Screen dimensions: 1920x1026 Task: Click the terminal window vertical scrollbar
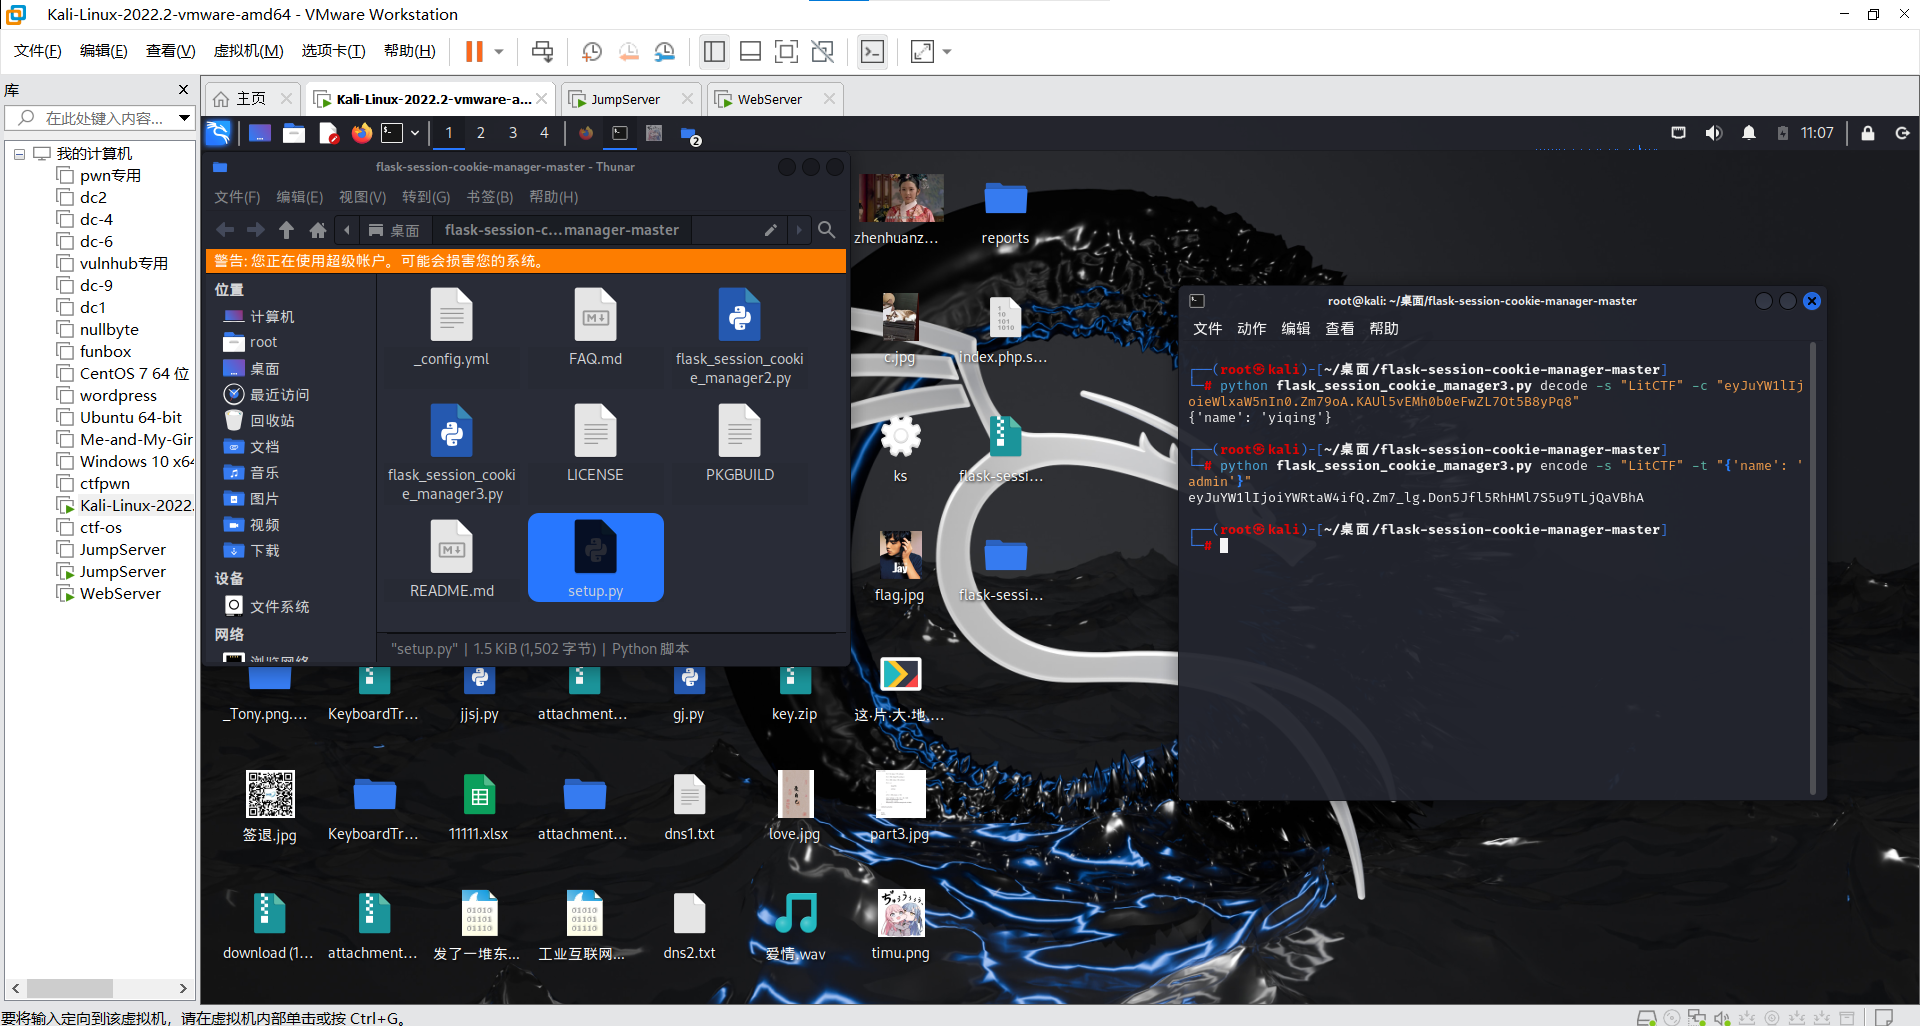tap(1812, 570)
